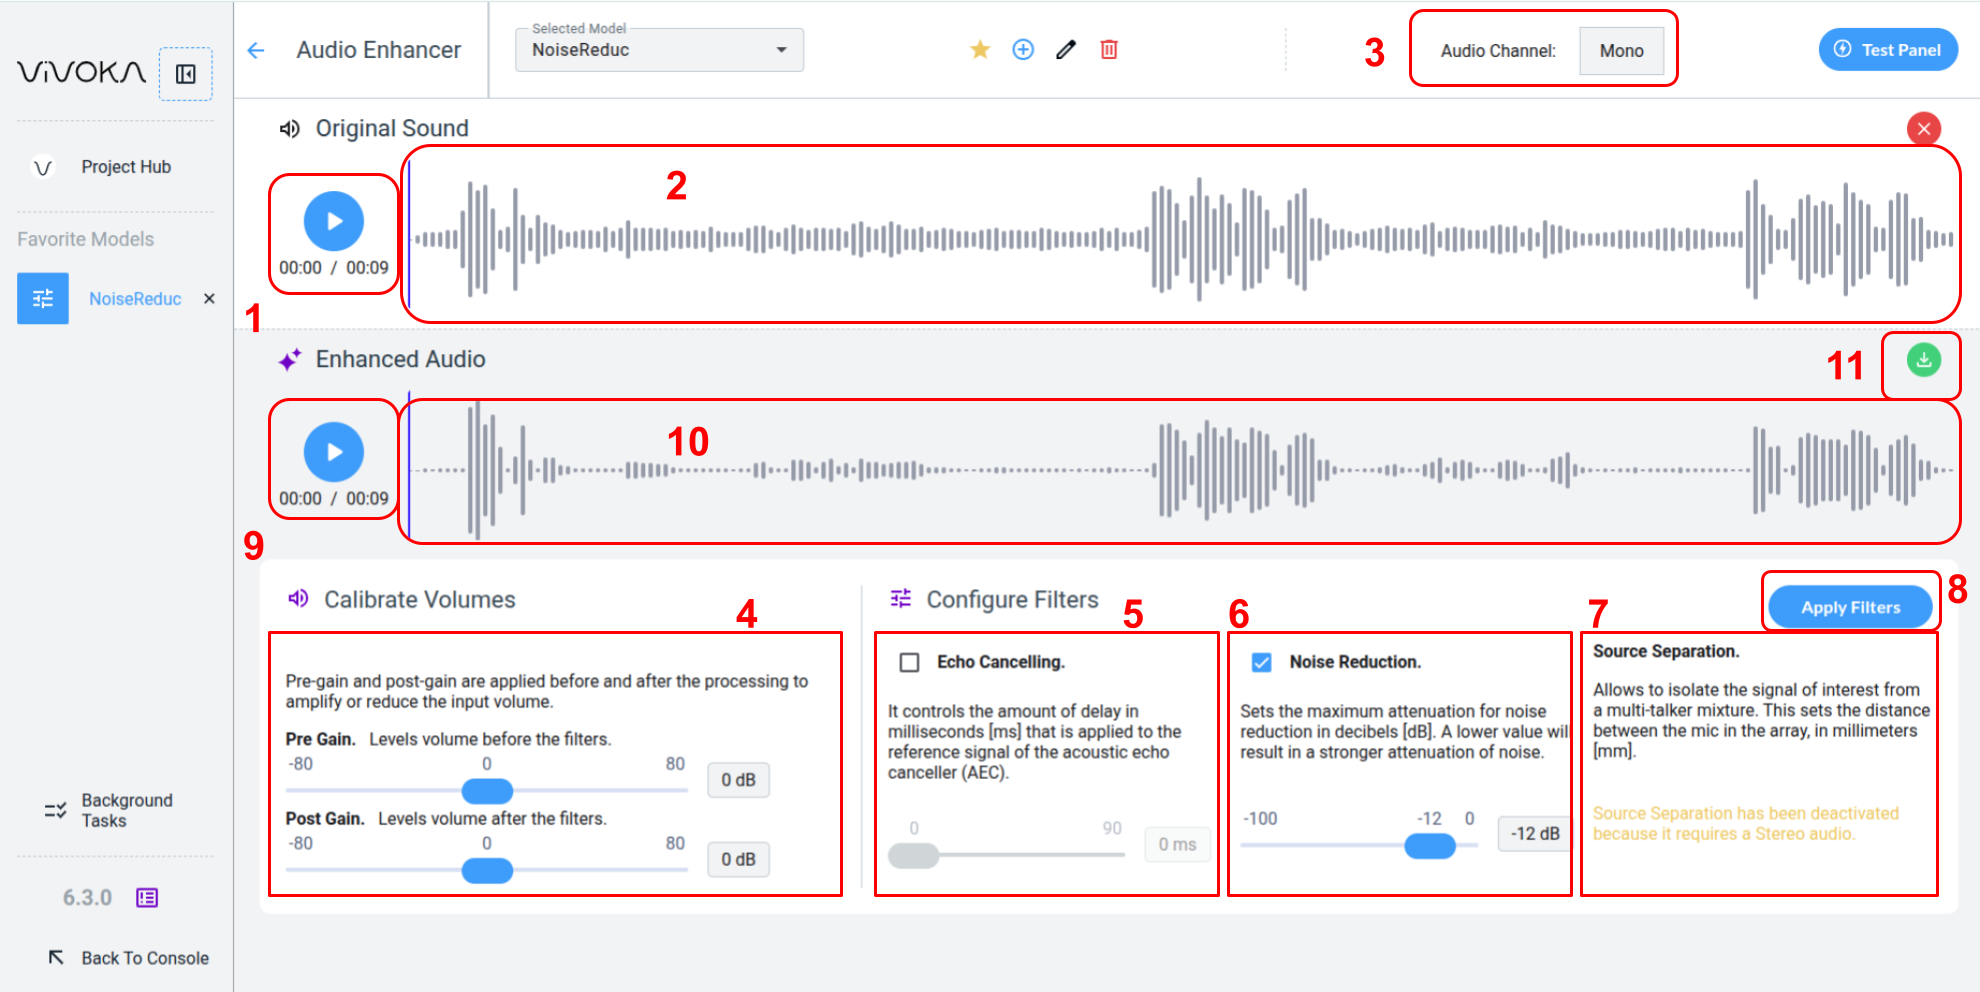Open the Test Panel
The width and height of the screenshot is (1980, 992).
coord(1888,50)
